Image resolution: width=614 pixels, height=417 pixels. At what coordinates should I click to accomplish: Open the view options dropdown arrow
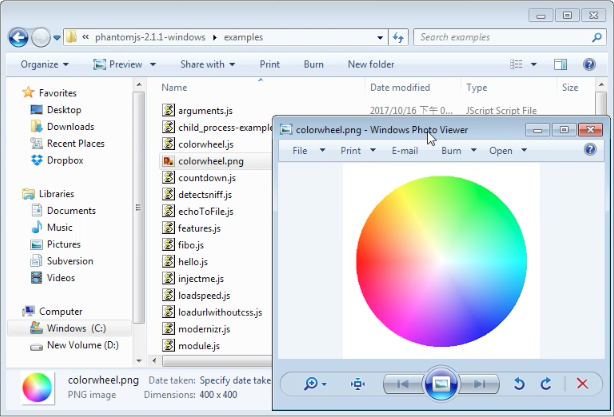coord(533,65)
